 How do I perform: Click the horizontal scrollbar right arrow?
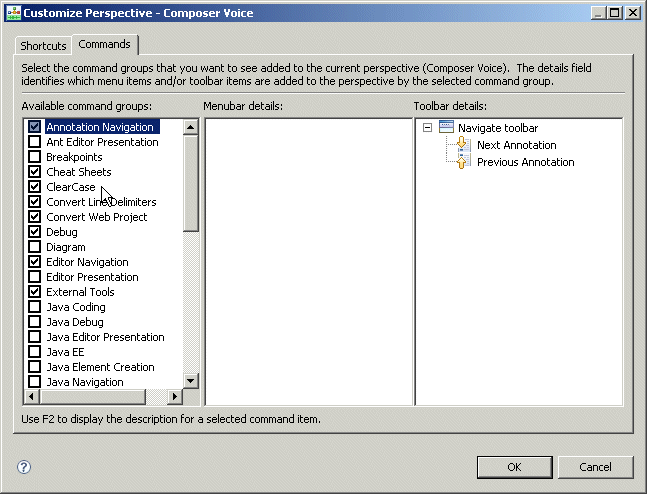174,397
